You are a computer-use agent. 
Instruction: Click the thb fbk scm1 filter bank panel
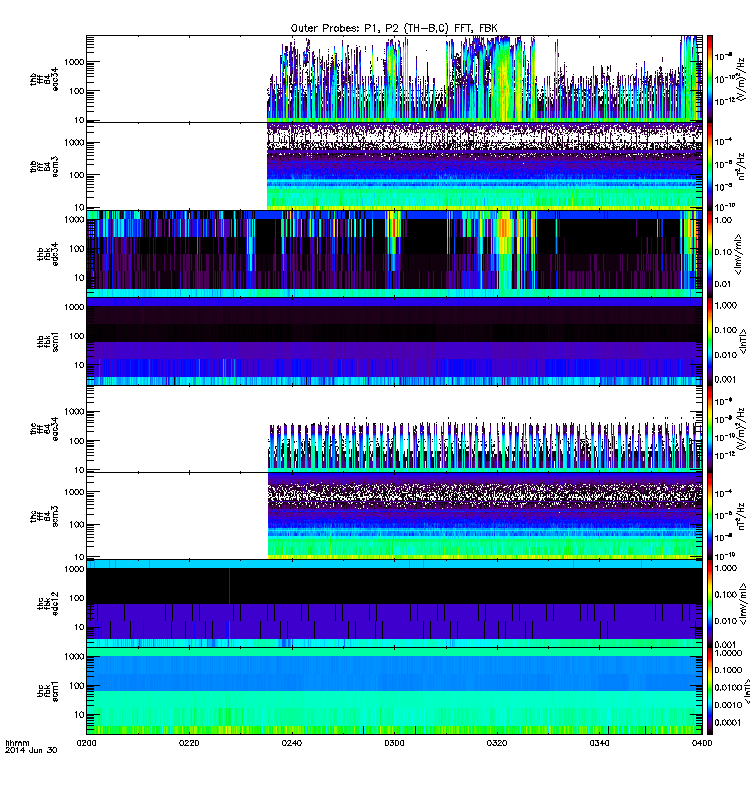pyautogui.click(x=394, y=341)
